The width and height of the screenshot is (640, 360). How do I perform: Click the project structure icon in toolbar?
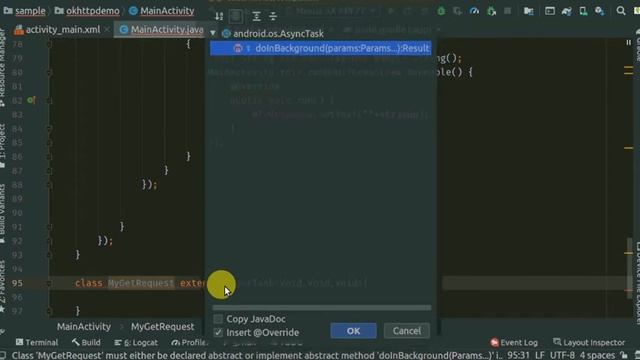coord(529,11)
